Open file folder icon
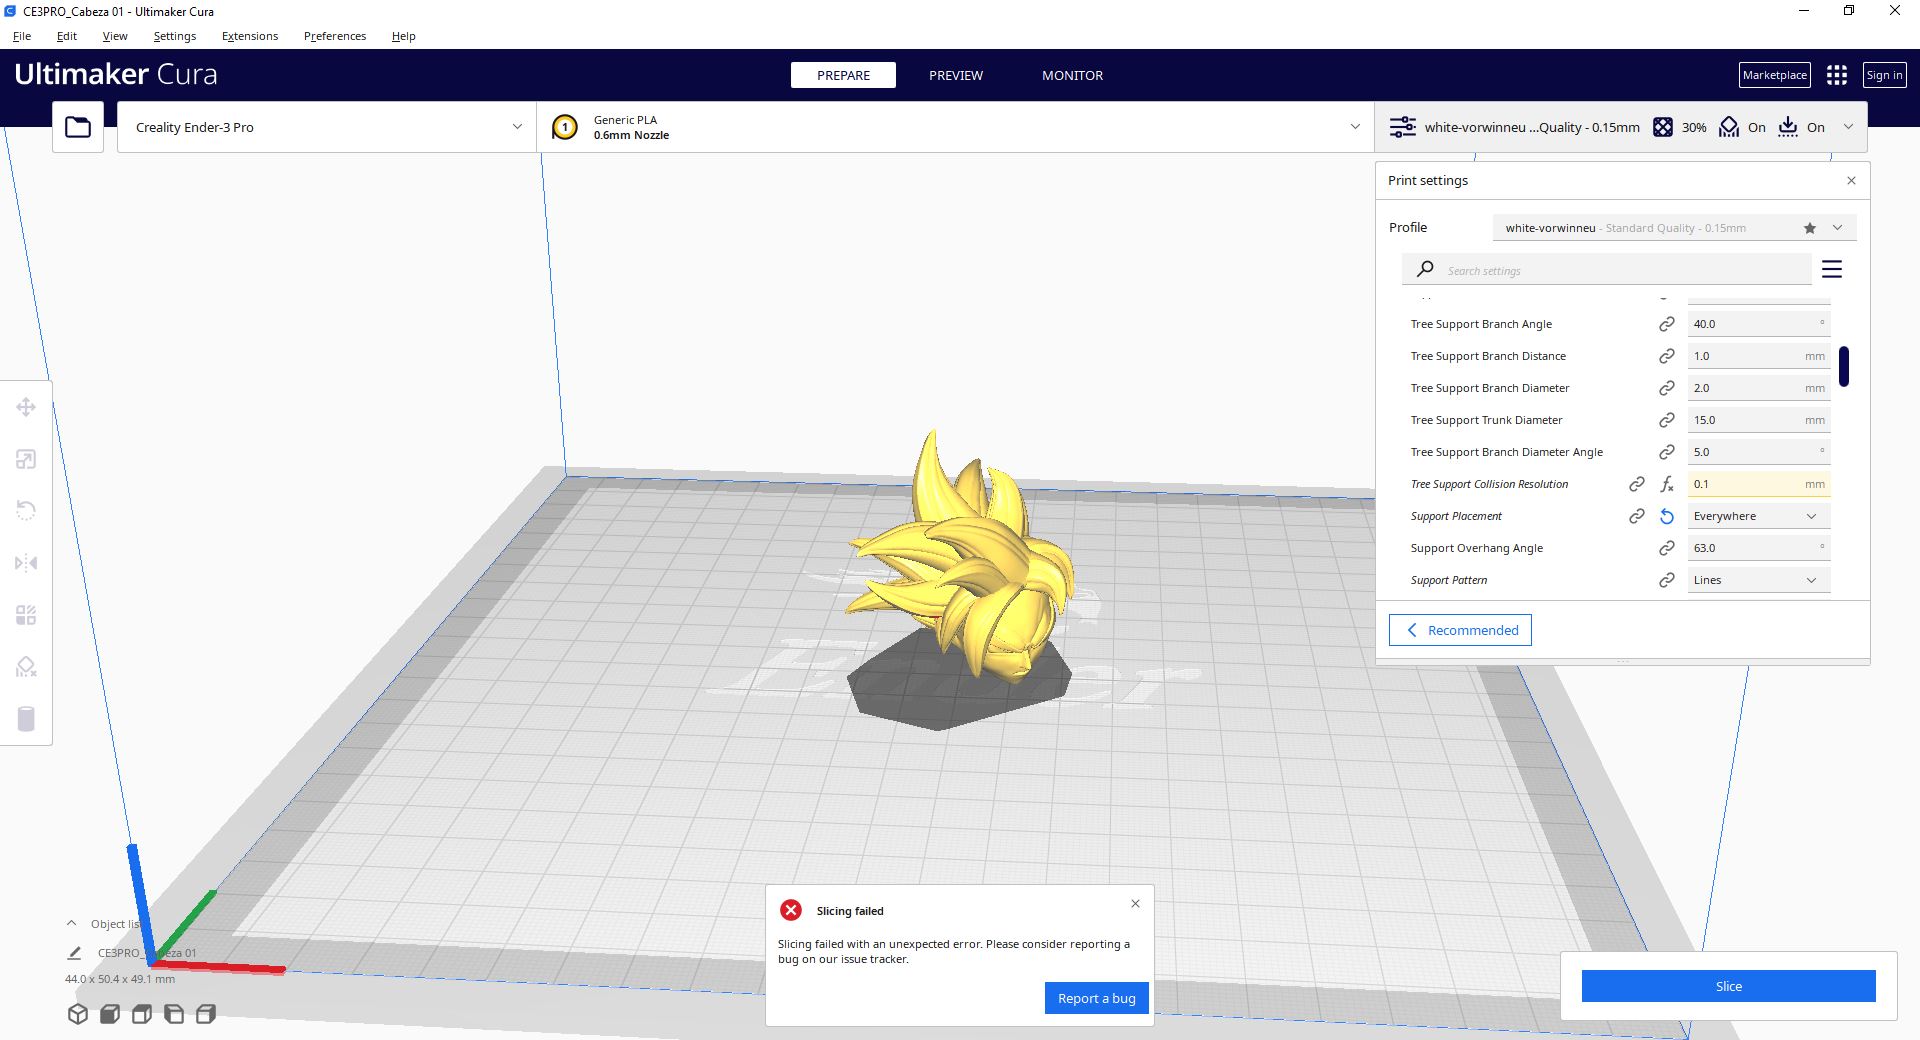The height and width of the screenshot is (1040, 1920). (x=78, y=127)
